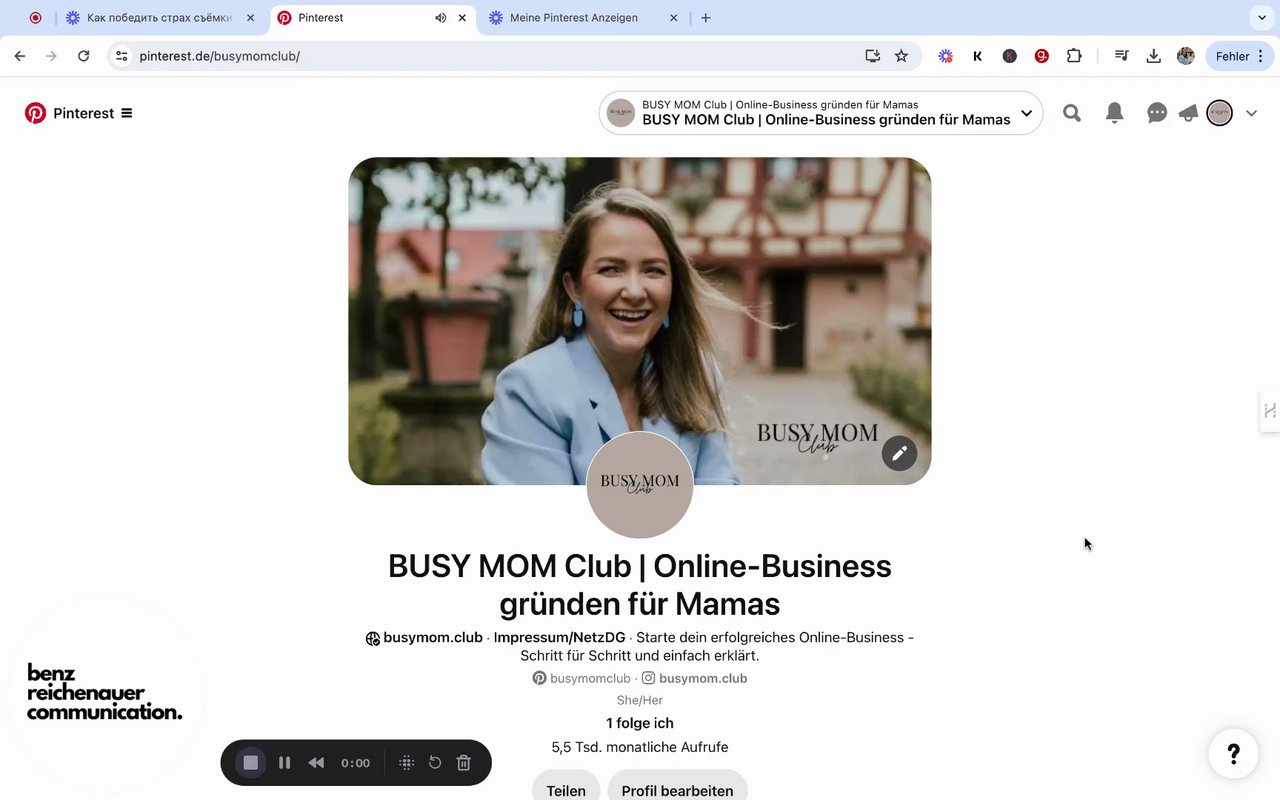Viewport: 1280px width, 800px height.
Task: Click Chrome profile avatar
Action: click(x=1186, y=56)
